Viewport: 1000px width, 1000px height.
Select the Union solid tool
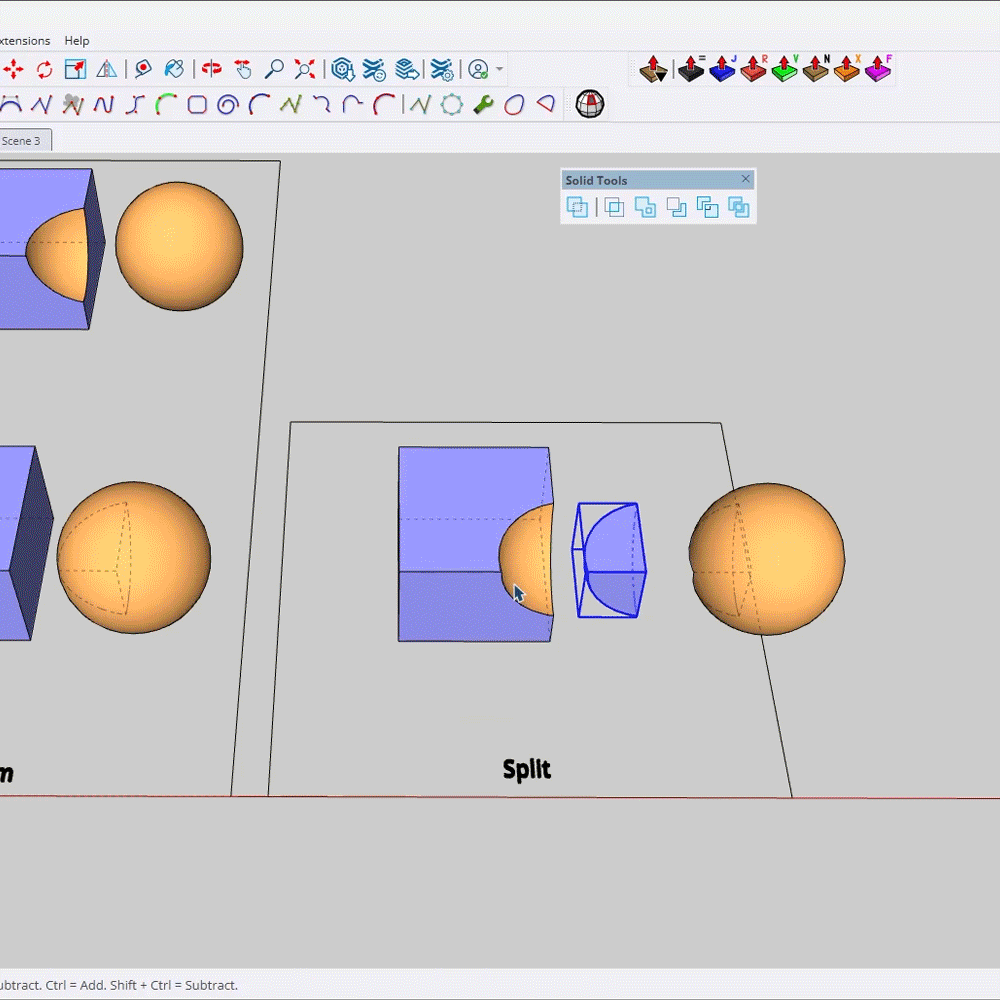(x=645, y=207)
